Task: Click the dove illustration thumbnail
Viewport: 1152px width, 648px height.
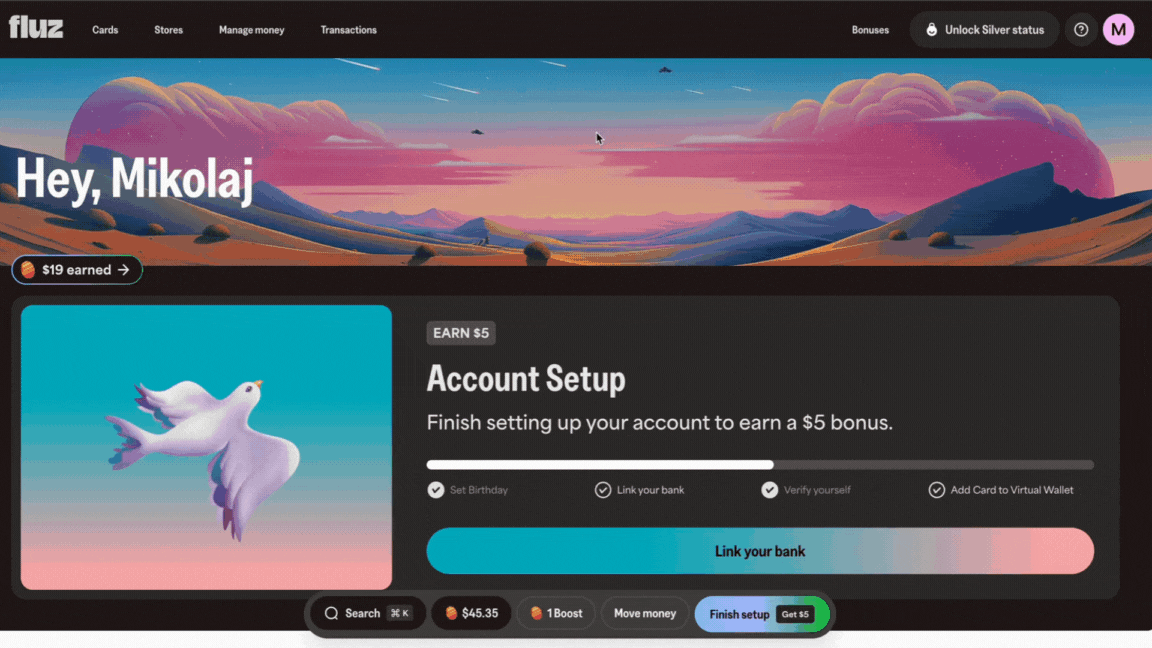Action: pos(206,447)
